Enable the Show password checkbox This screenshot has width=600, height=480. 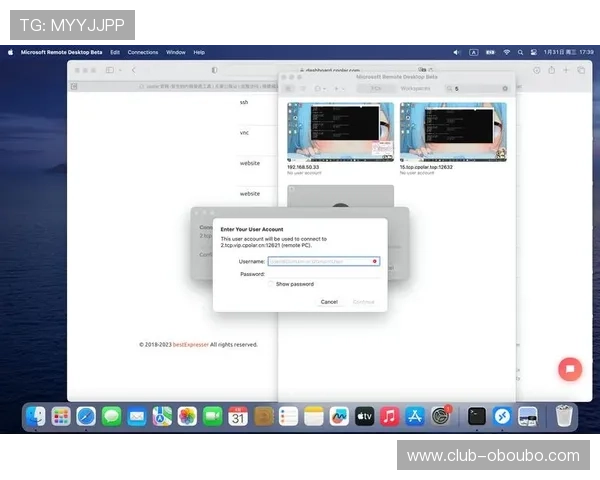point(271,284)
